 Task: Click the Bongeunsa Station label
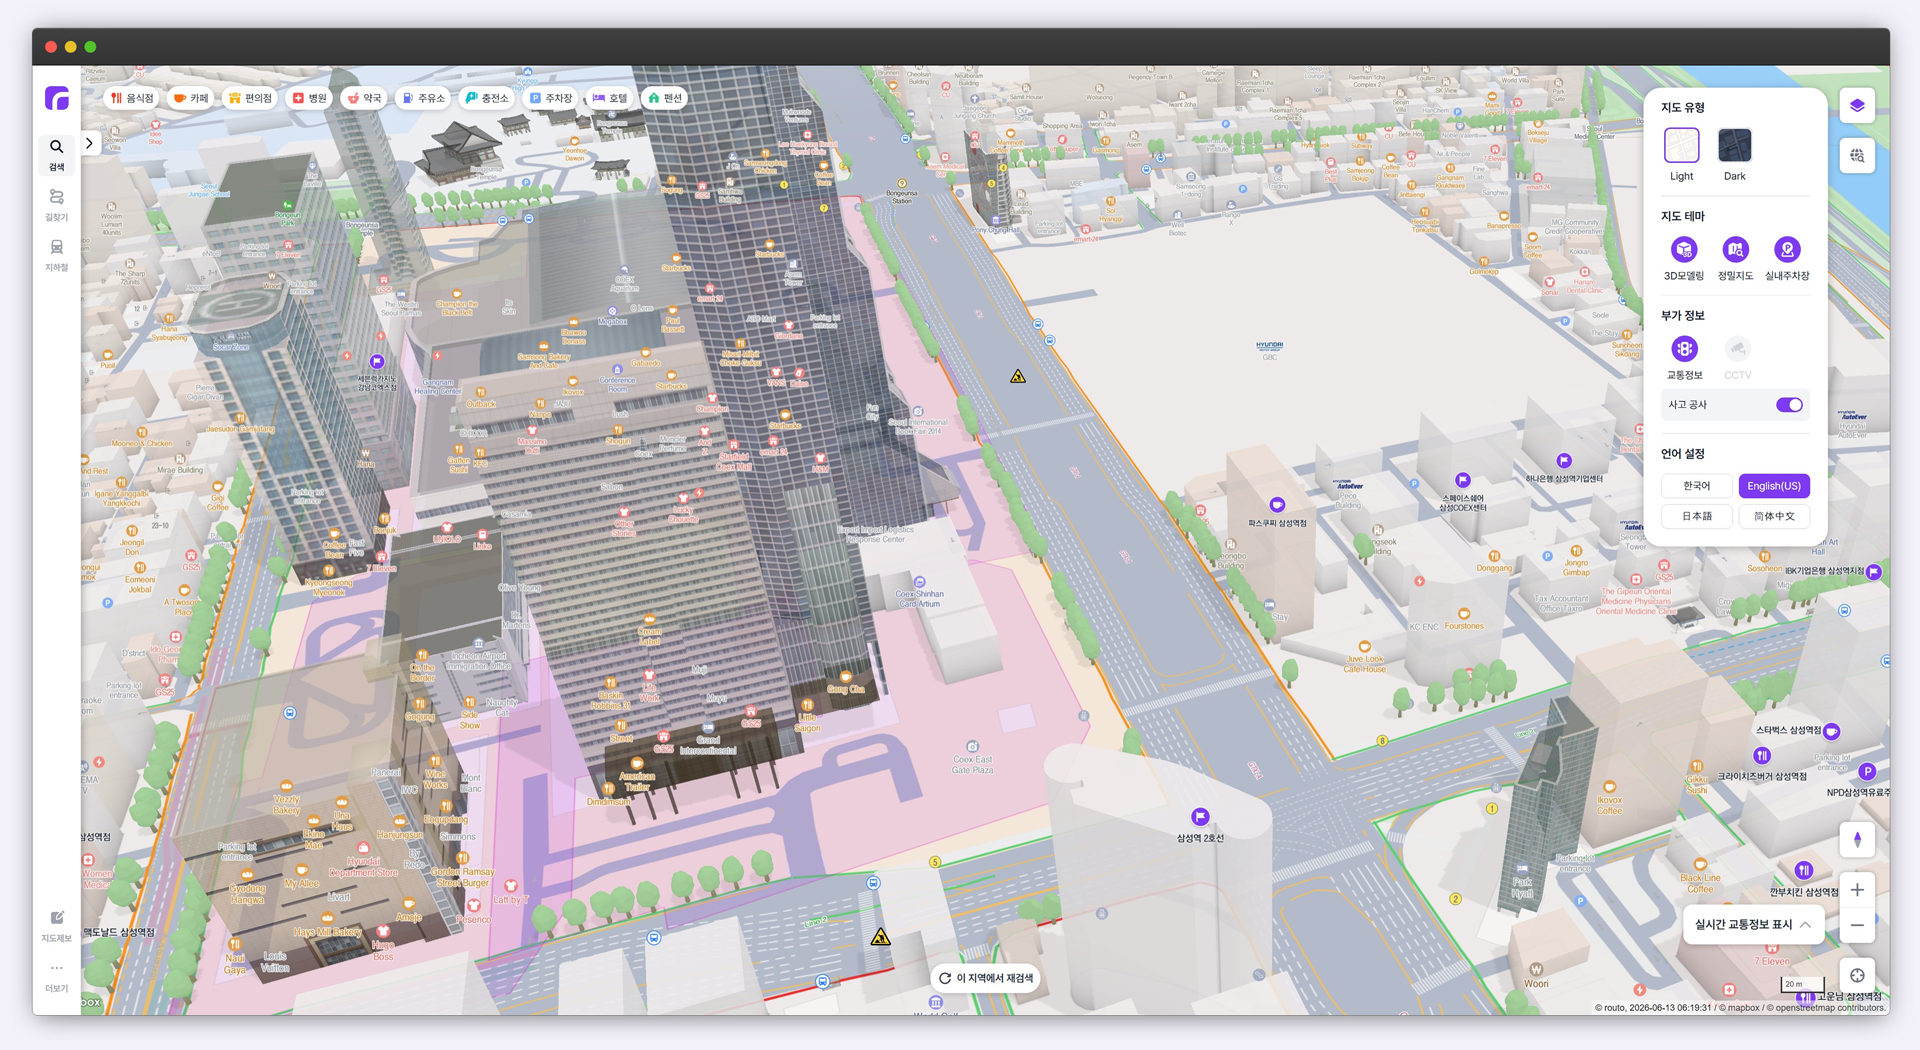(901, 196)
